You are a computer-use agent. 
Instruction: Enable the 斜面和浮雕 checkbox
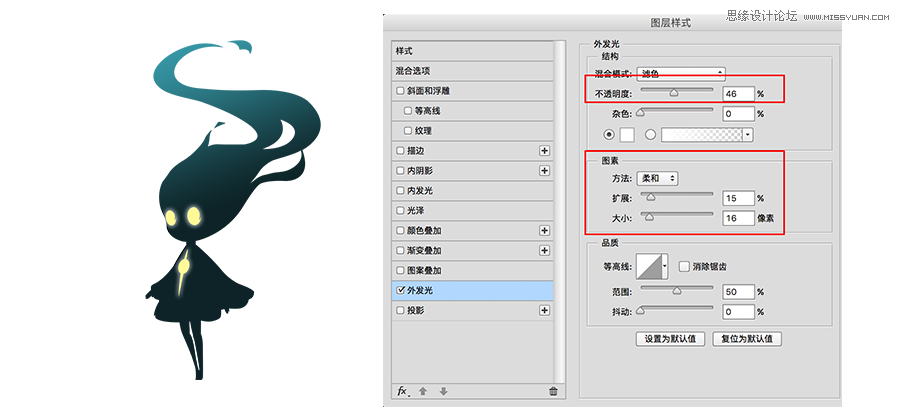tap(400, 91)
